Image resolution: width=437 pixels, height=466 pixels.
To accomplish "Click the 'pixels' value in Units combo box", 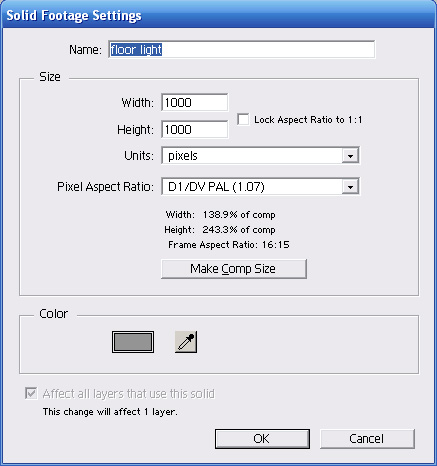I will [183, 156].
